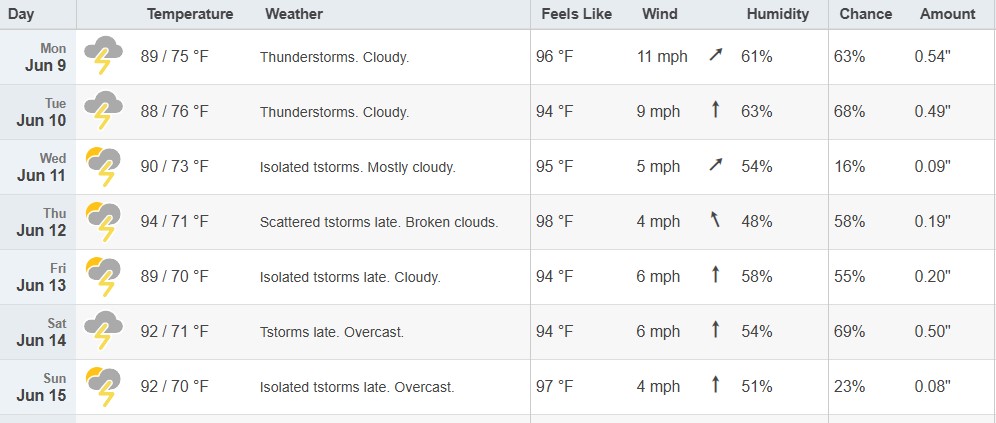Image resolution: width=996 pixels, height=423 pixels.
Task: Click the 'Scattered tstorms late. Broken clouds.' text
Action: (x=379, y=222)
